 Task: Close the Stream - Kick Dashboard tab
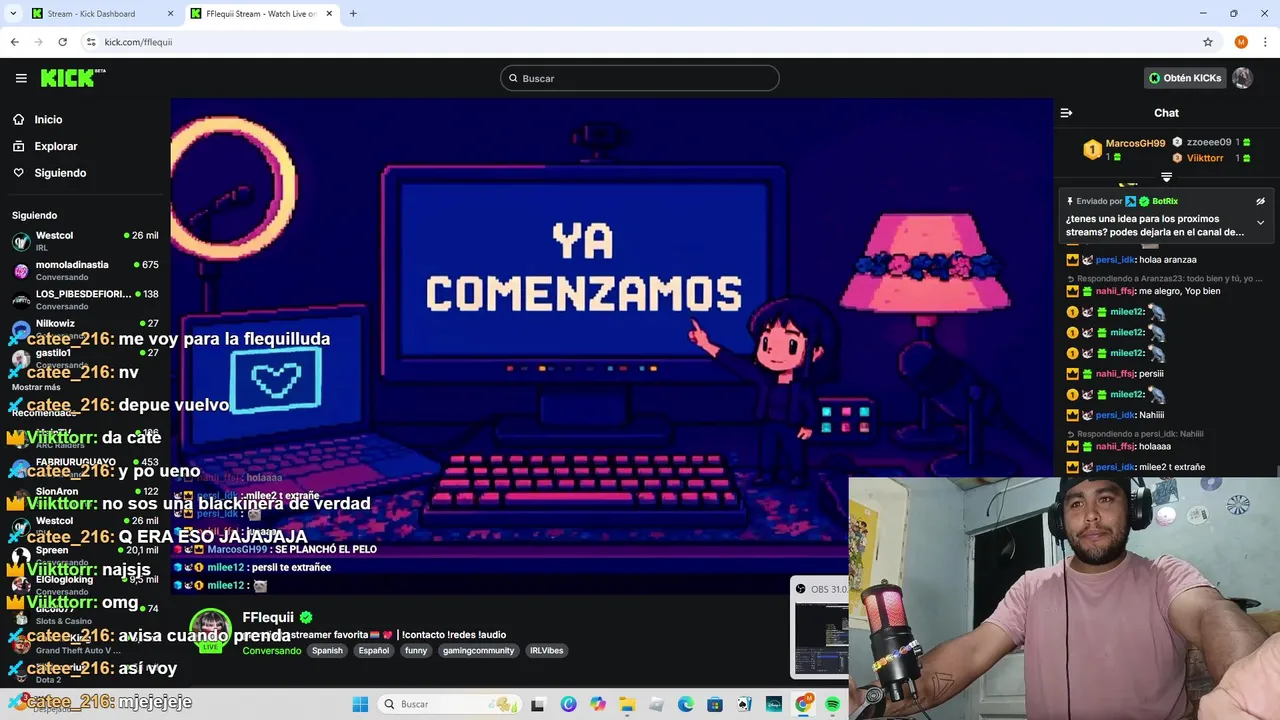click(x=170, y=14)
